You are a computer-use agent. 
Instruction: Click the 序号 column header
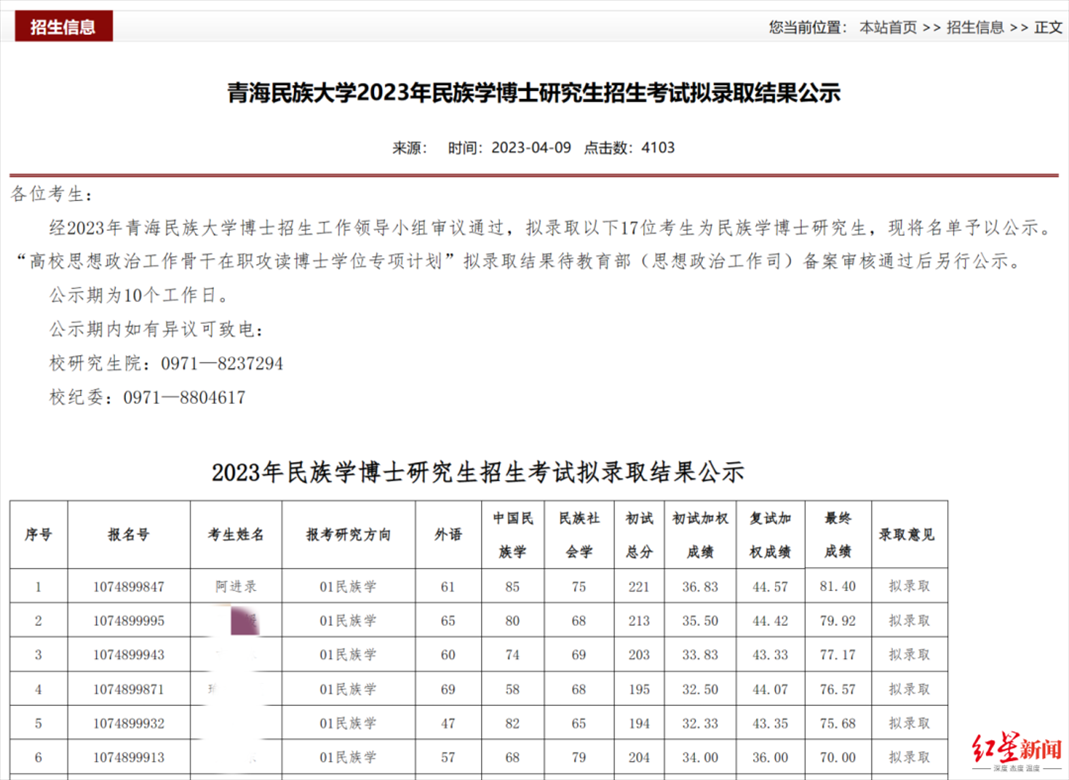tap(38, 535)
